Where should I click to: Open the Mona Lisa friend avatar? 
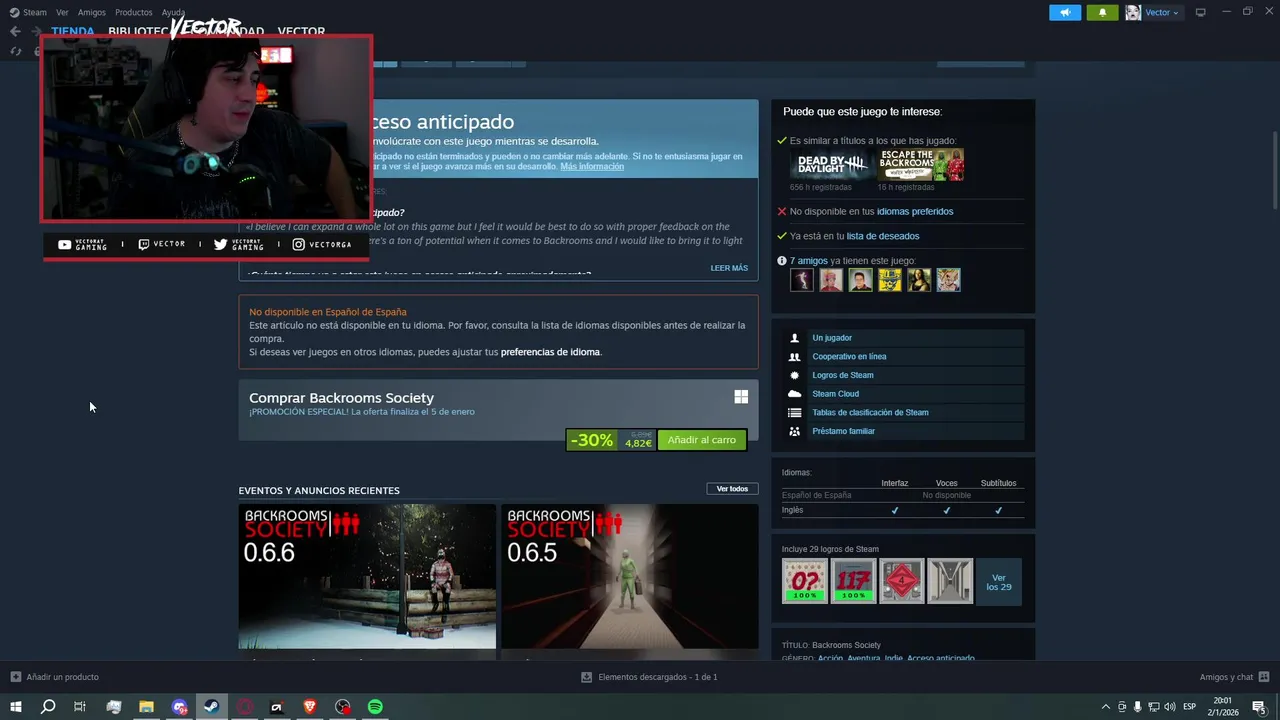pos(919,280)
